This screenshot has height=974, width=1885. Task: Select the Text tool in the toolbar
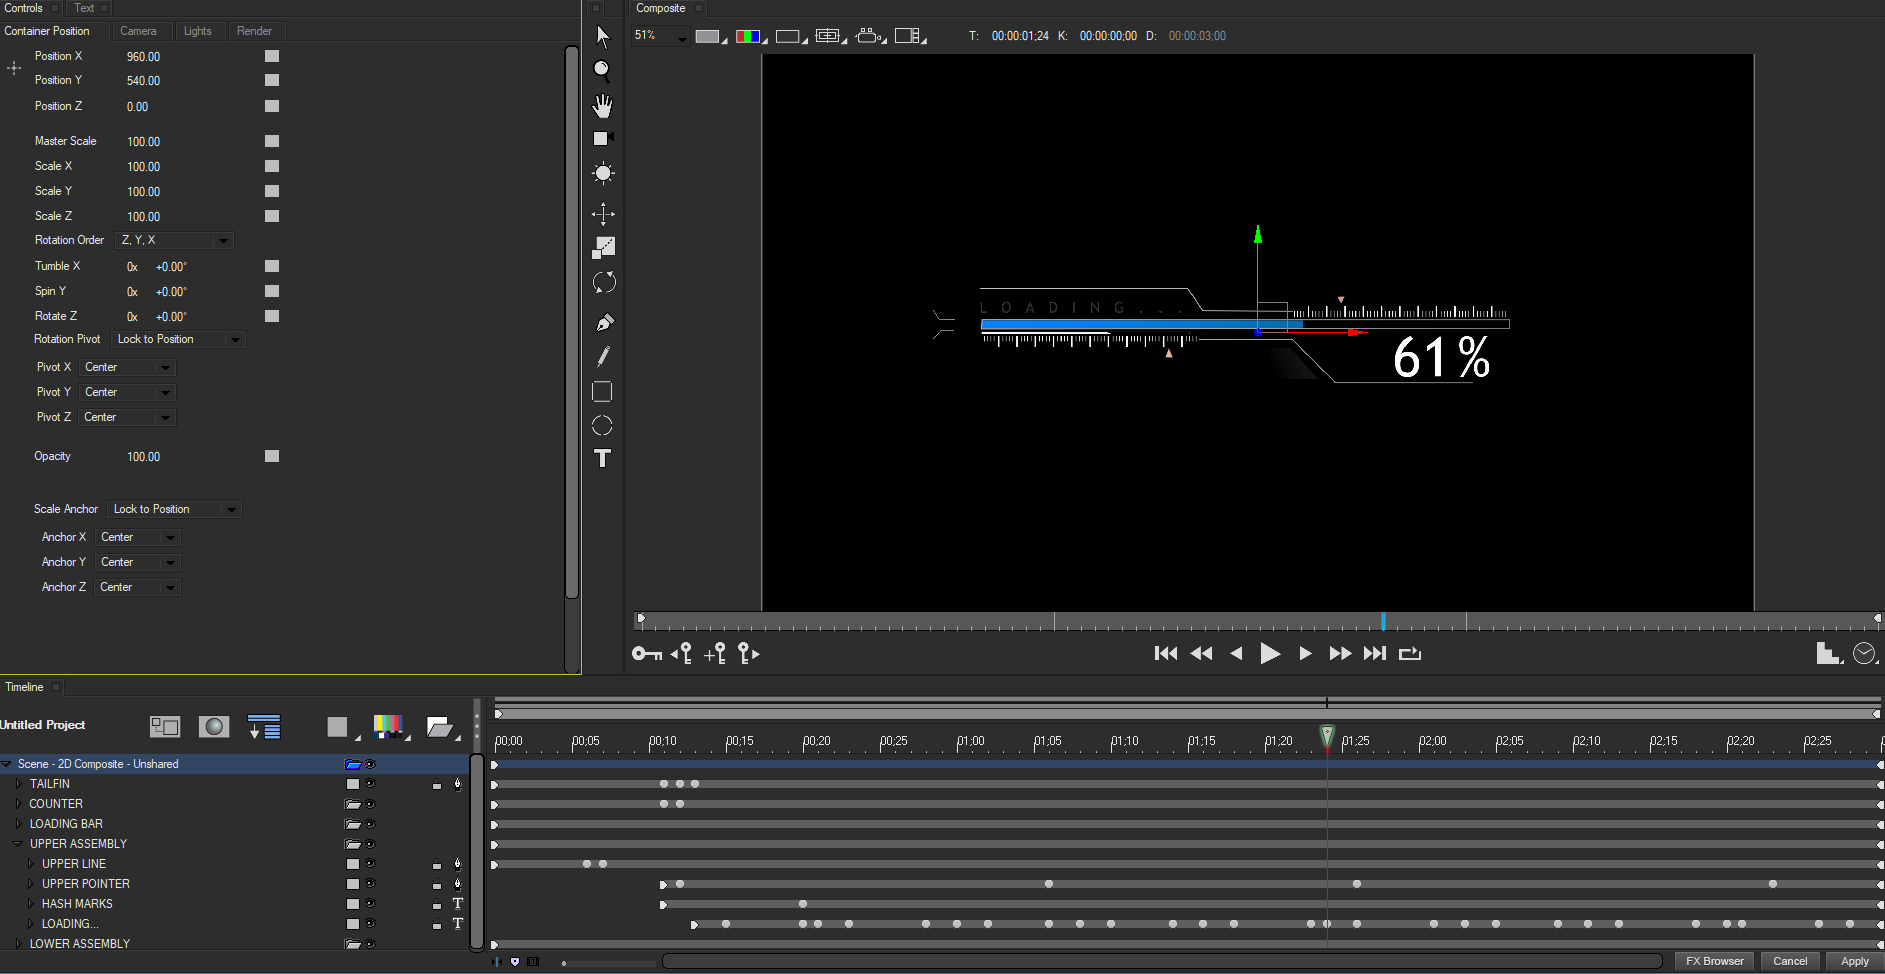[602, 459]
